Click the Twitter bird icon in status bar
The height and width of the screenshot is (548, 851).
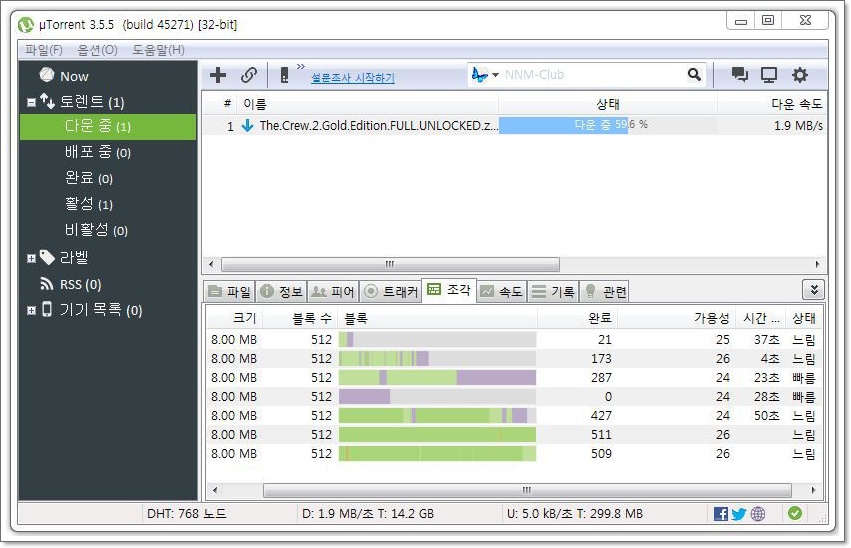(739, 513)
